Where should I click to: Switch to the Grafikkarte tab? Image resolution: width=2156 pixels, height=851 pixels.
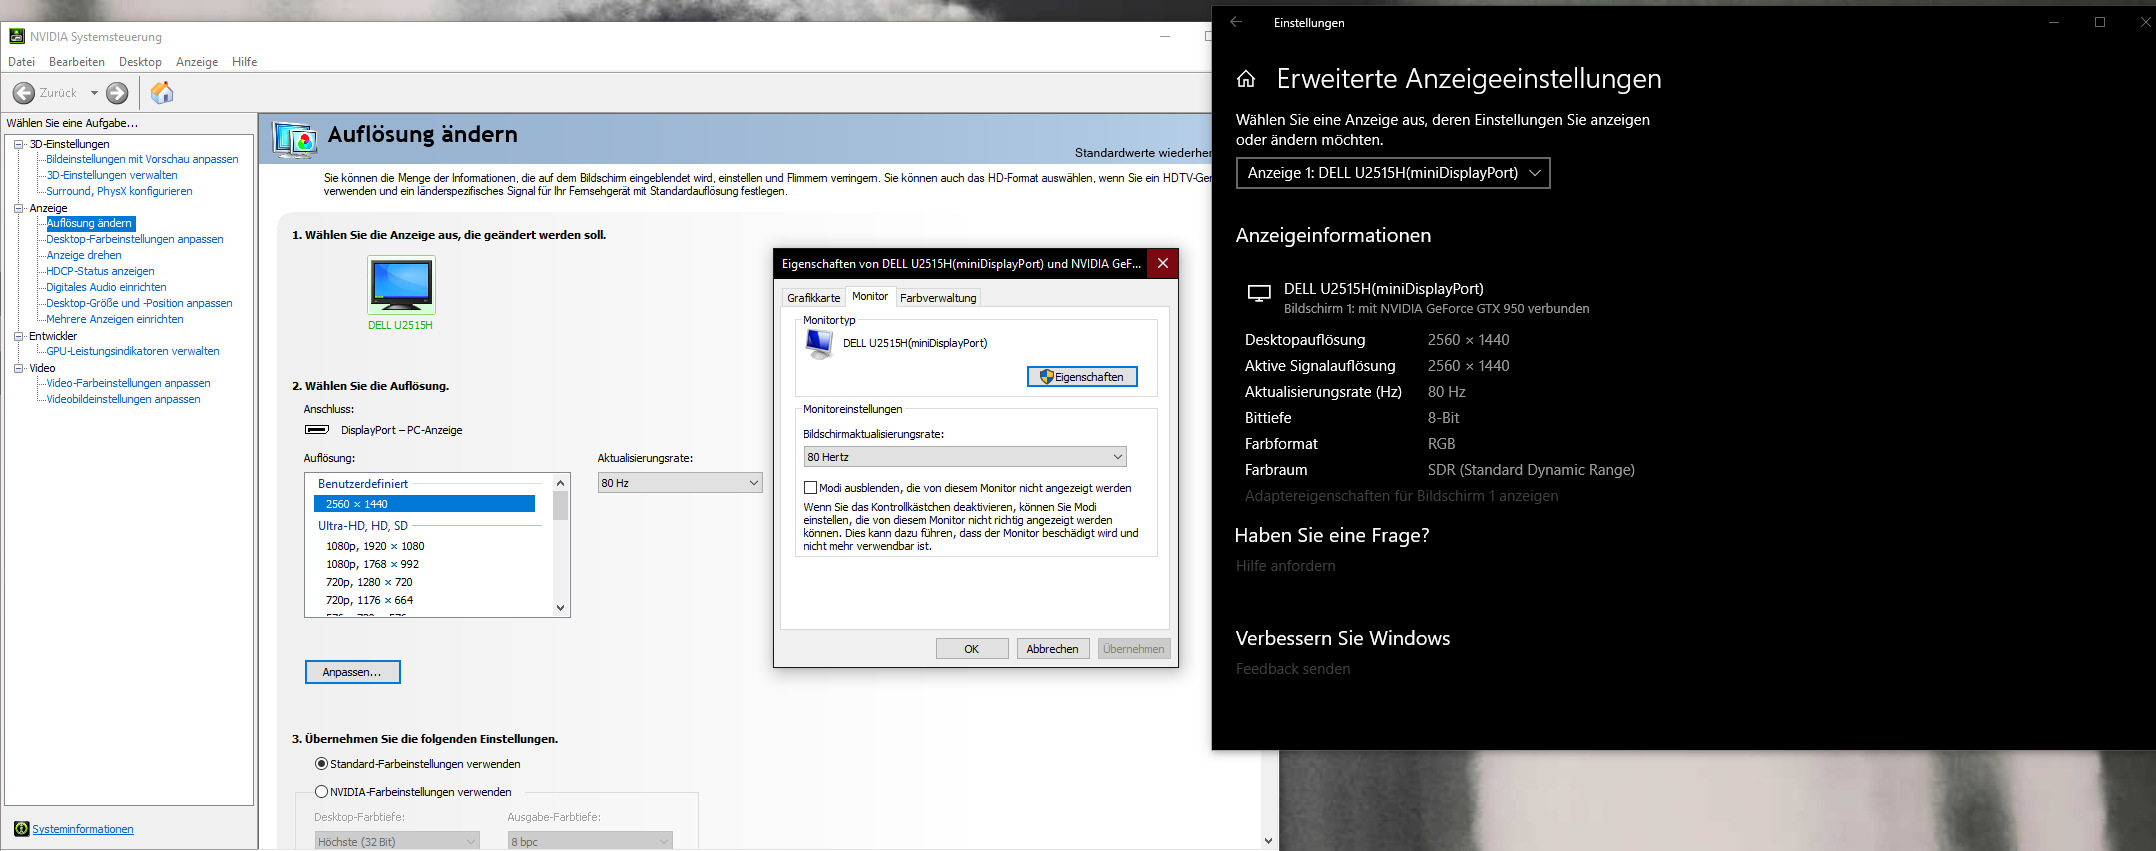813,298
